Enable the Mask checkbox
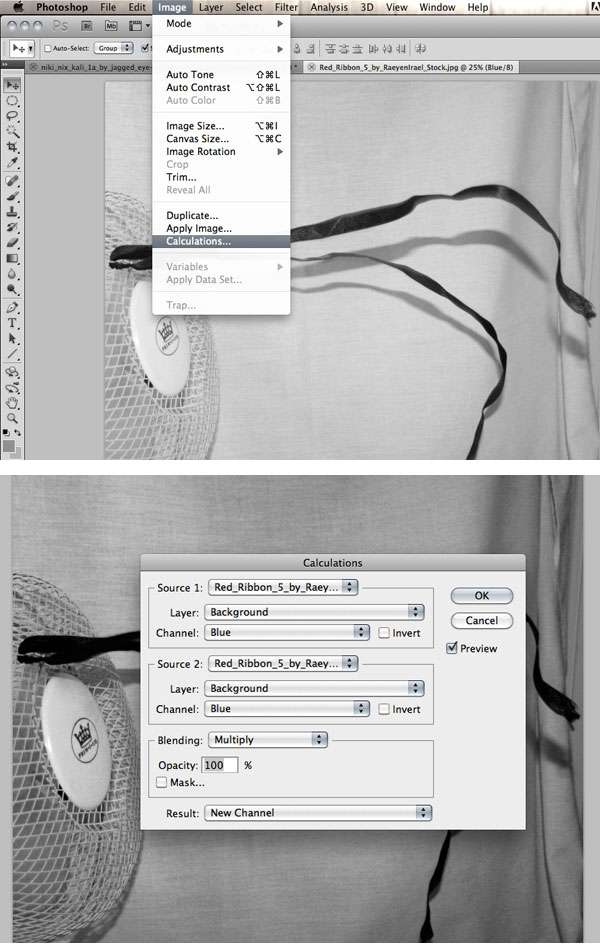Image resolution: width=600 pixels, height=944 pixels. click(162, 783)
